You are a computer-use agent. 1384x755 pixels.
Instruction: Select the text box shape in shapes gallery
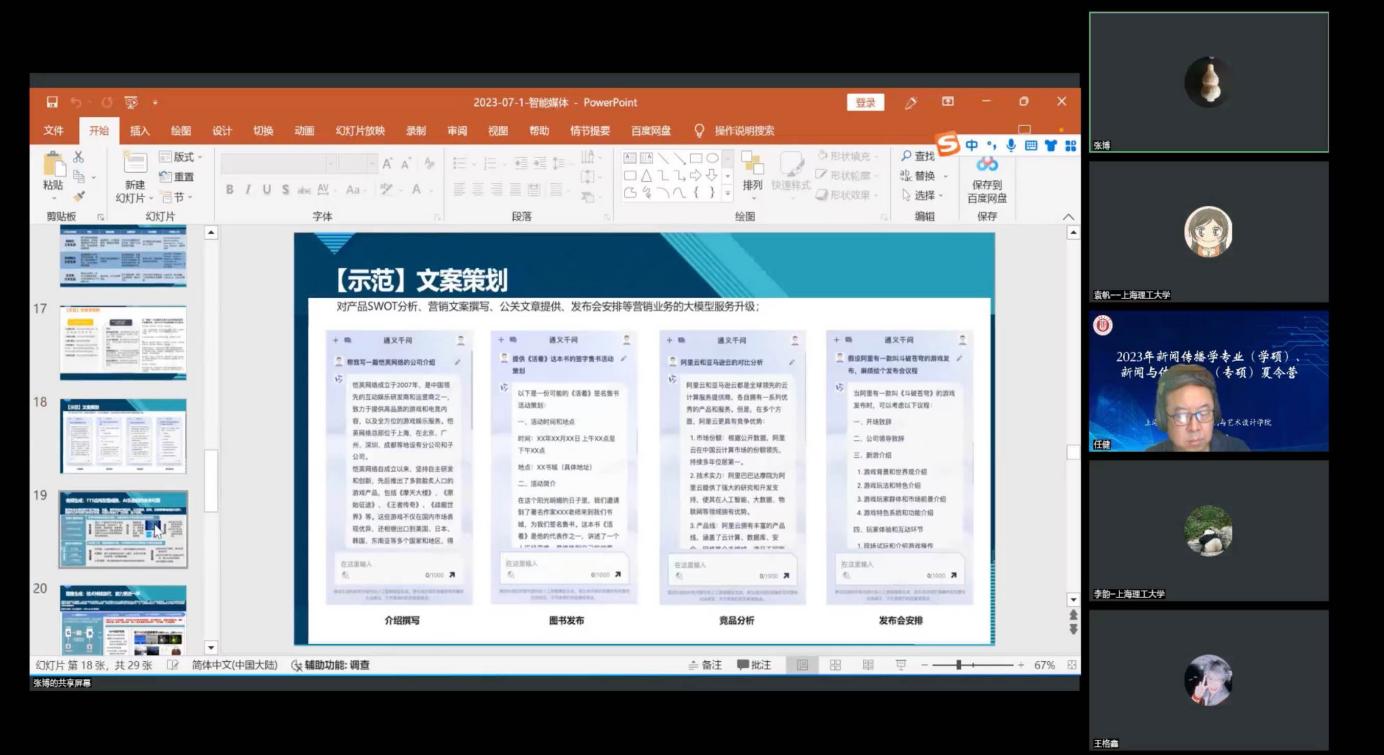[630, 158]
